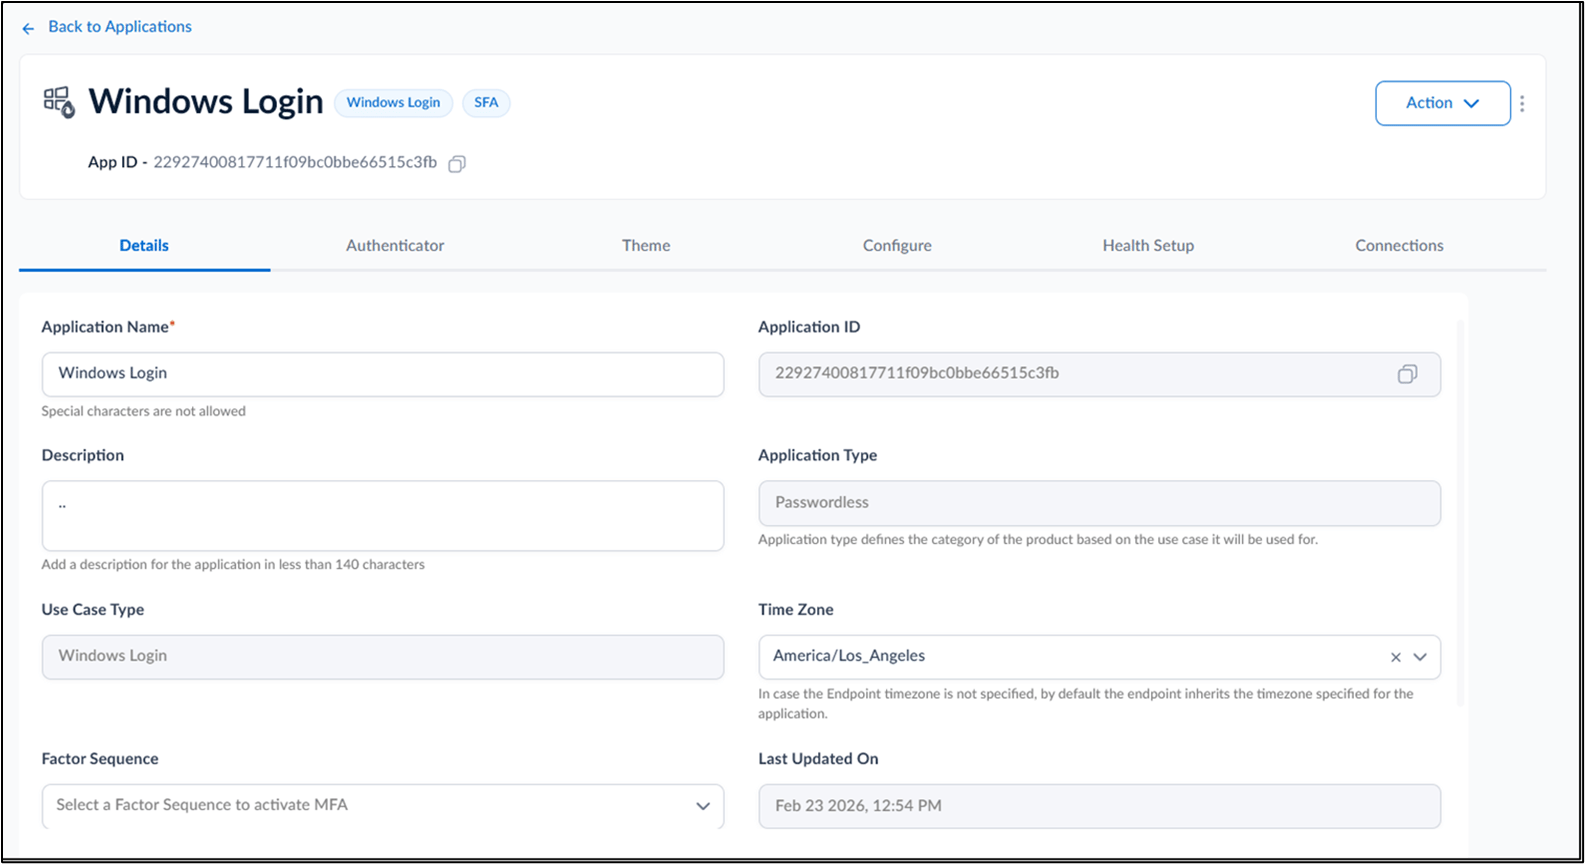Image resolution: width=1585 pixels, height=864 pixels.
Task: Open the Theme tab
Action: (646, 245)
